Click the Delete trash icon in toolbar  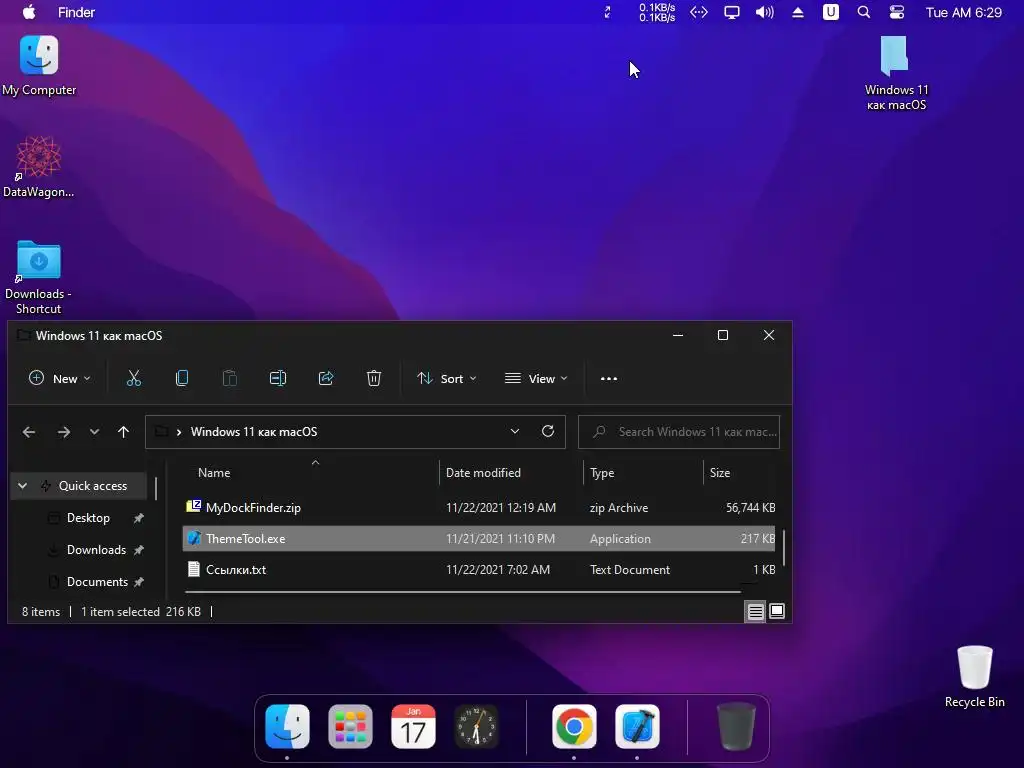coord(374,378)
